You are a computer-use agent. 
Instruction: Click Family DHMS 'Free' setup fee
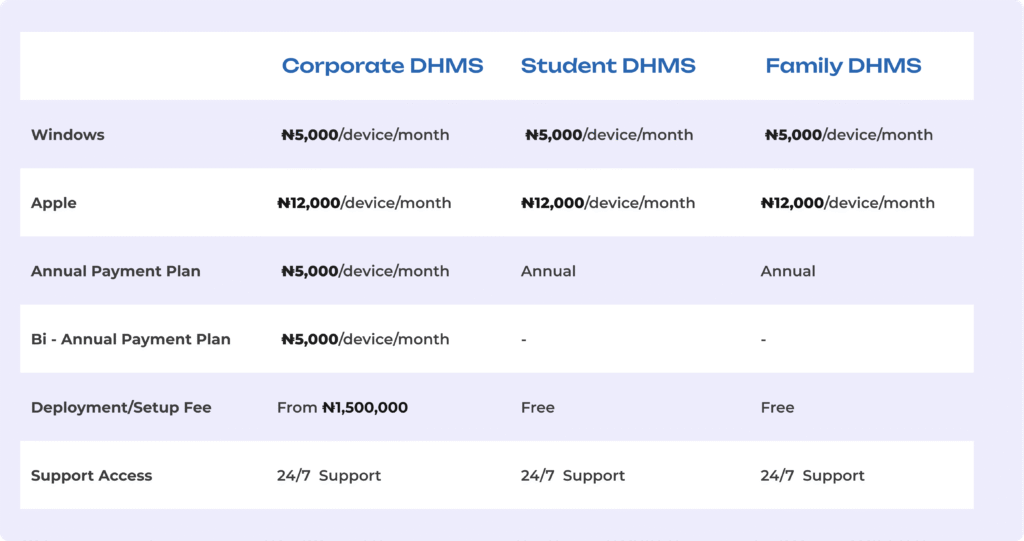pos(778,407)
